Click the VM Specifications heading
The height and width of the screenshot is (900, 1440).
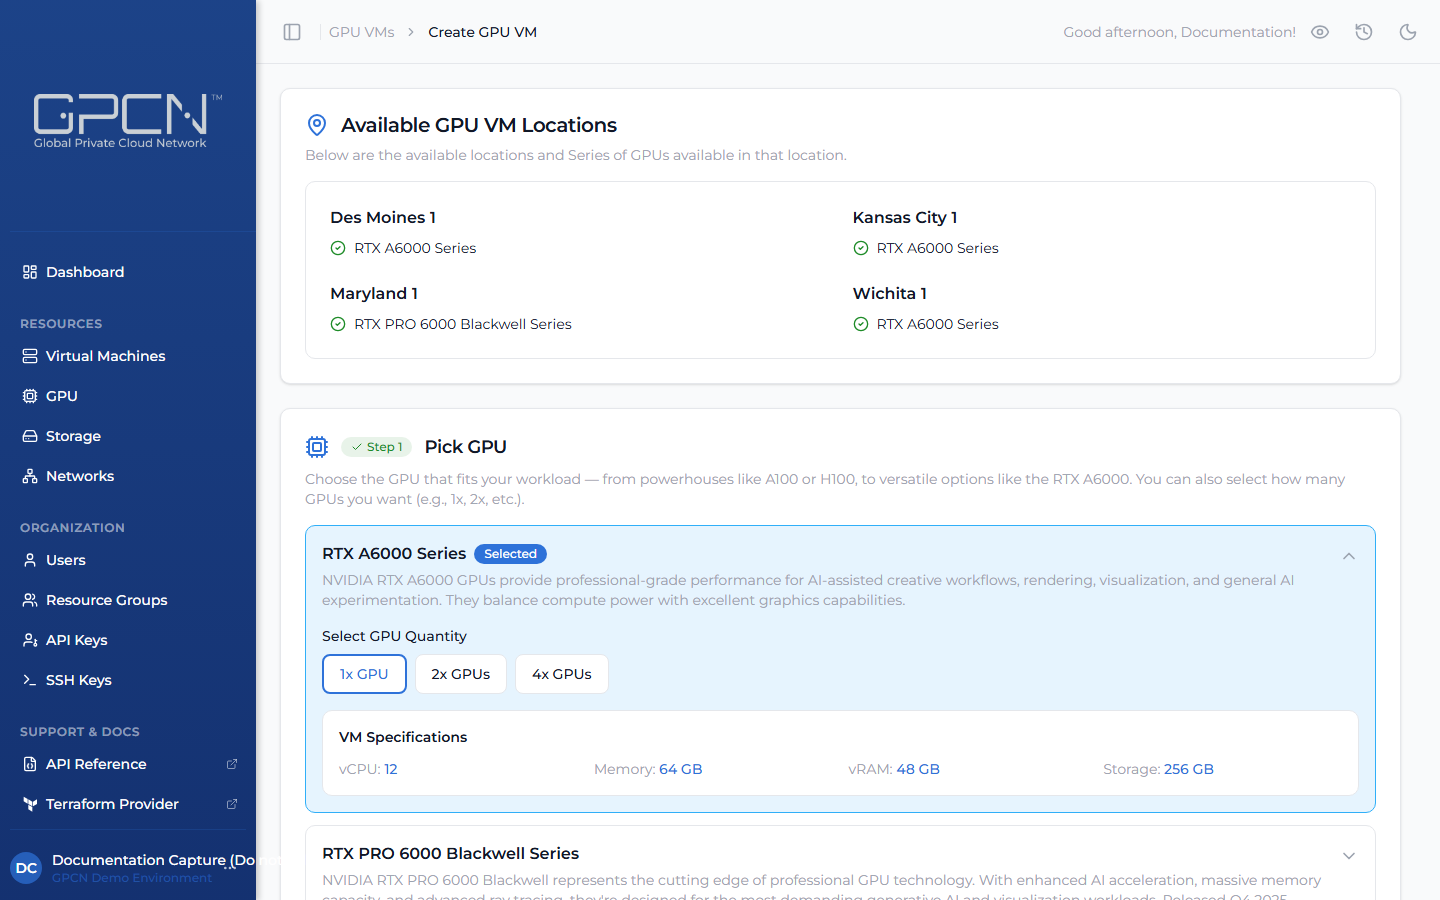pos(403,737)
